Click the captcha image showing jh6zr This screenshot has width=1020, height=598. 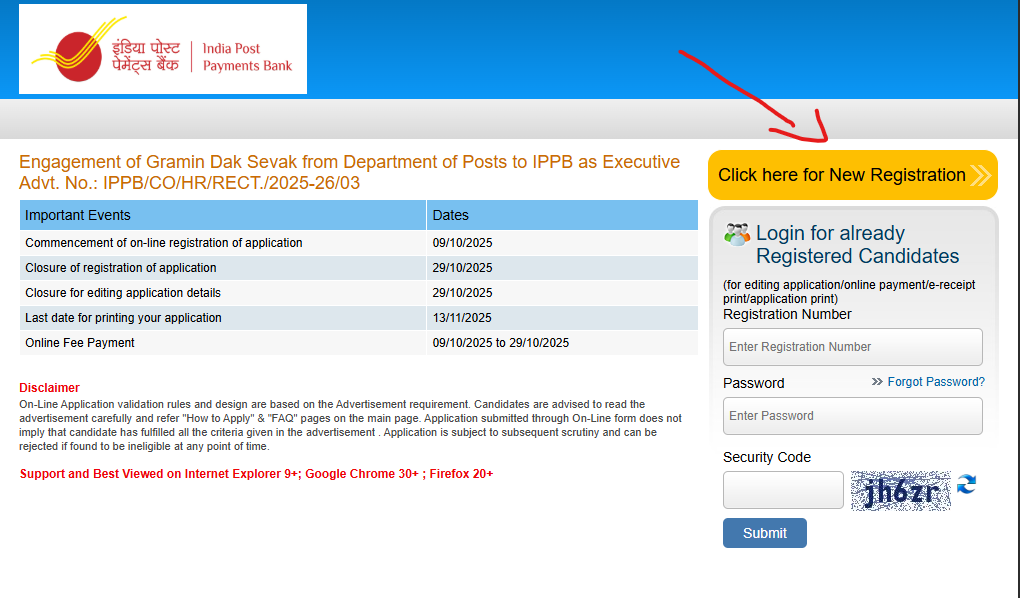tap(900, 490)
